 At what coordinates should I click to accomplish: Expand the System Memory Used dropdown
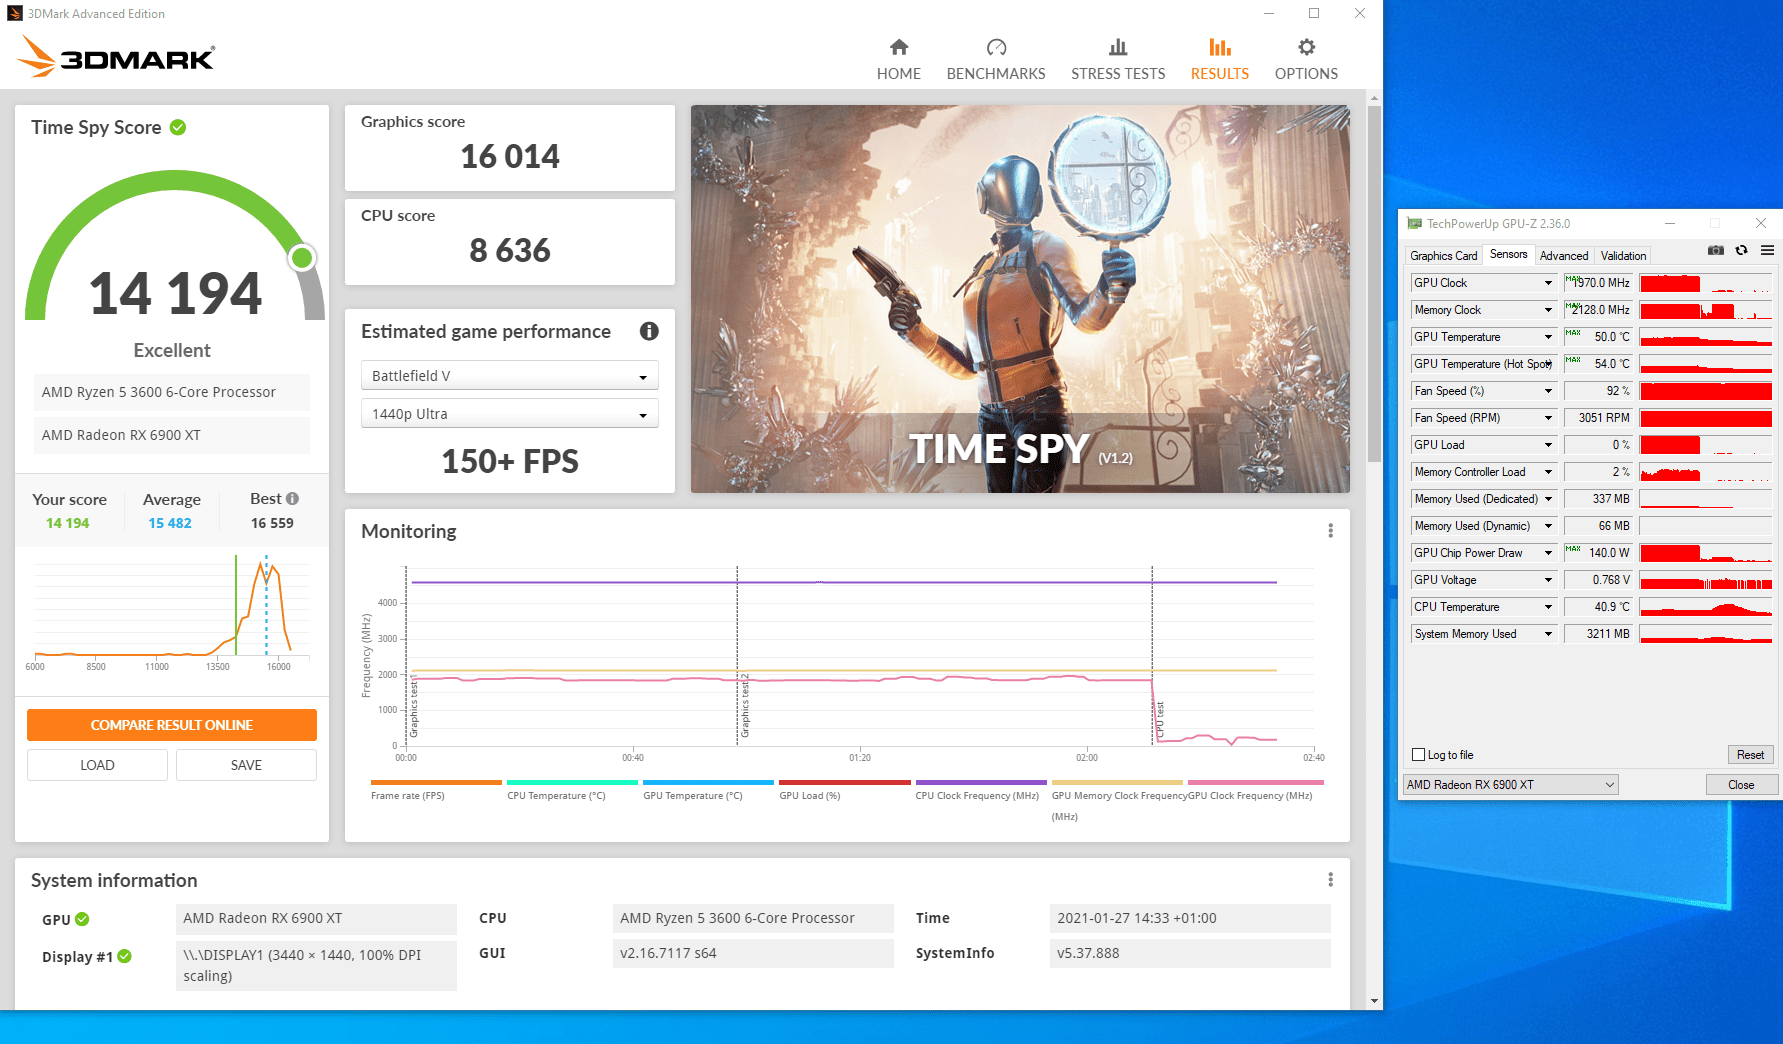(1548, 634)
